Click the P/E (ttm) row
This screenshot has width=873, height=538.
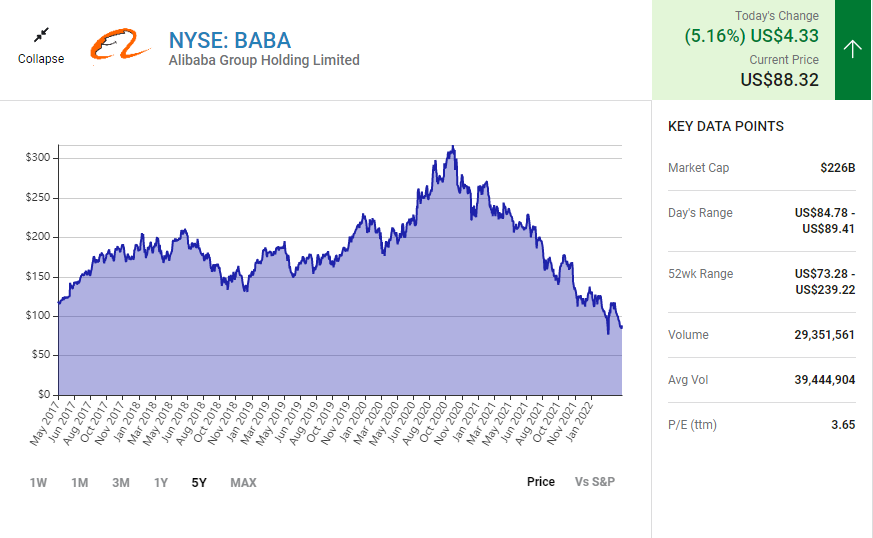761,425
